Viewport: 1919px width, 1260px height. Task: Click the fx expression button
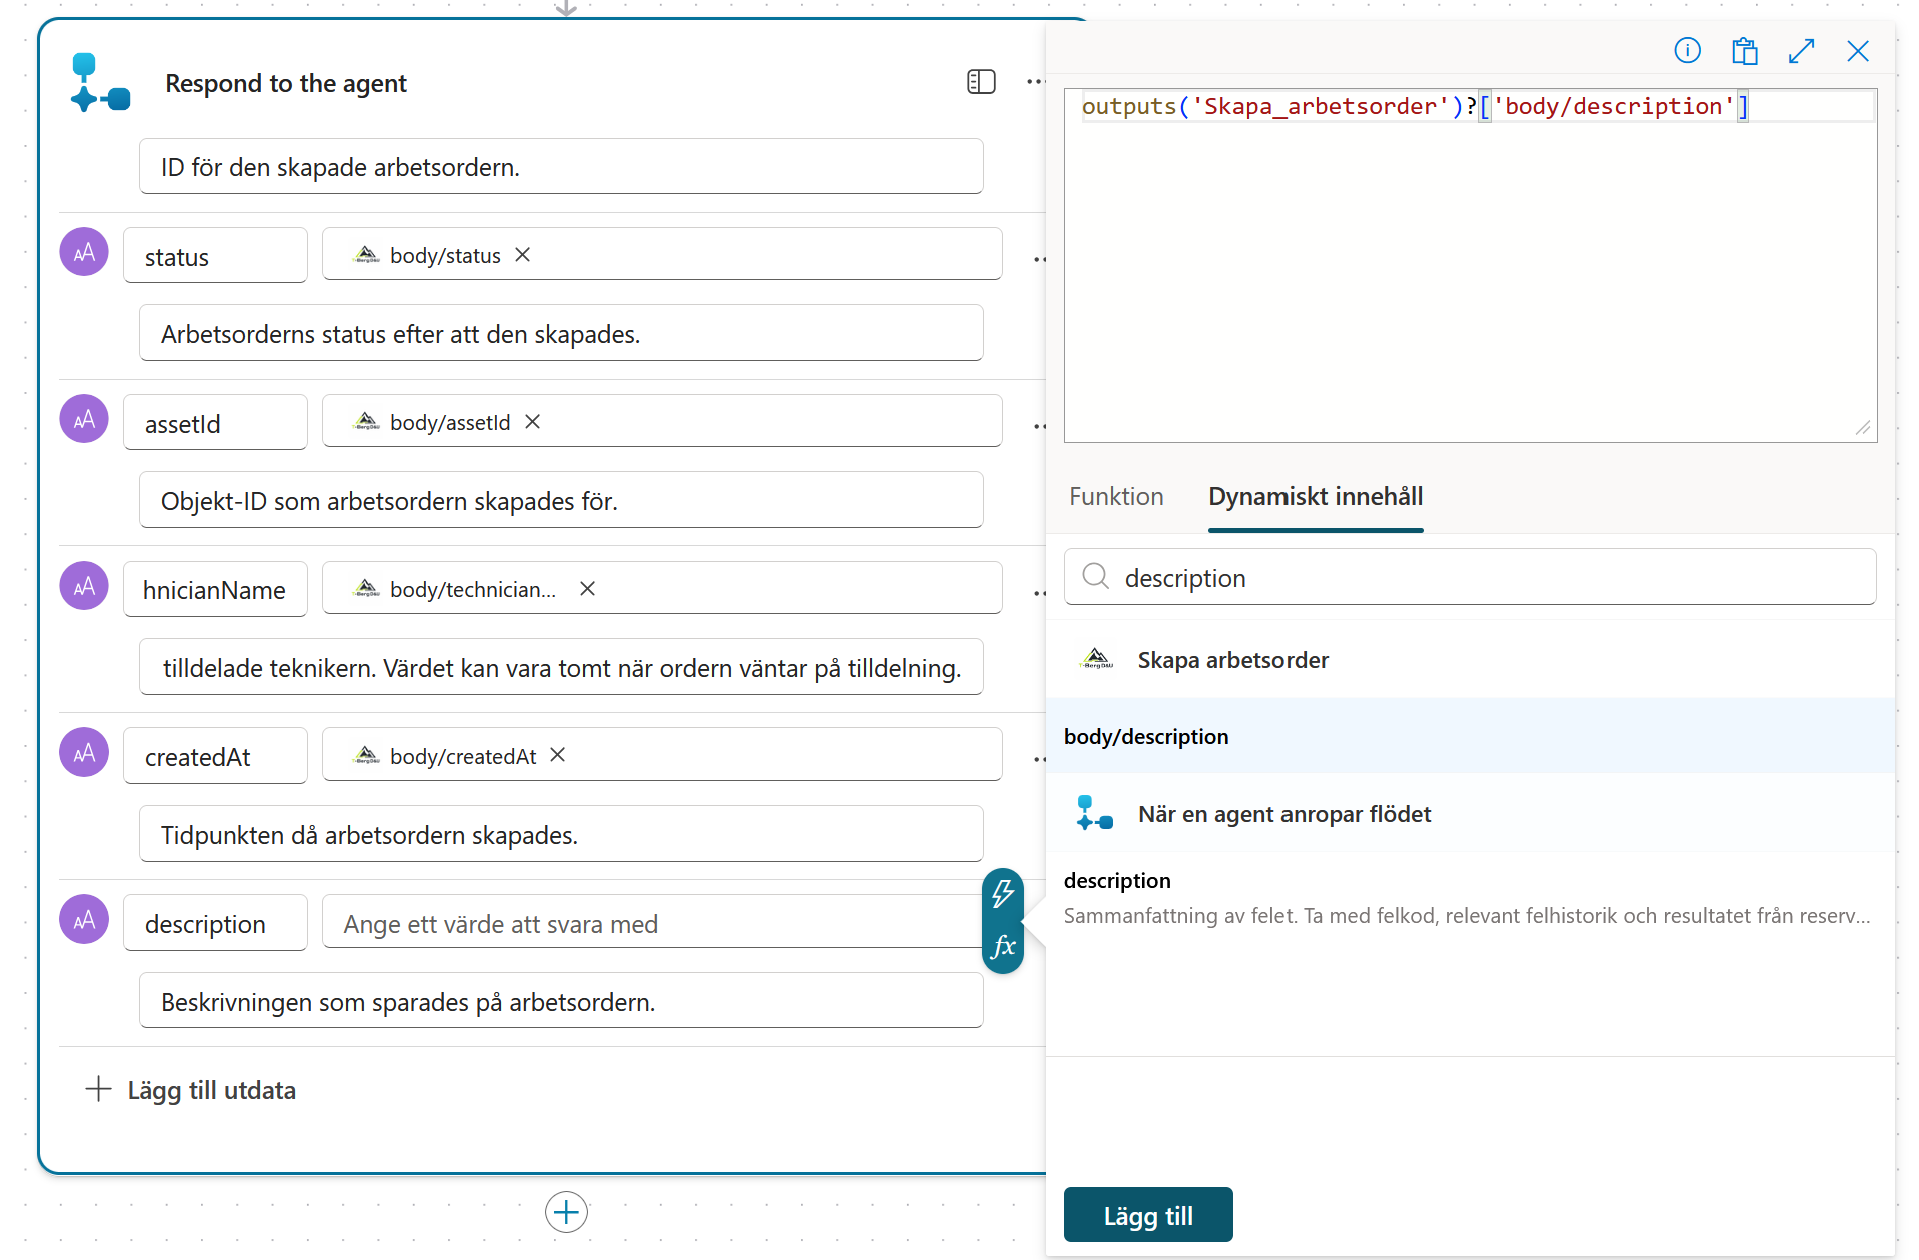pos(1003,946)
